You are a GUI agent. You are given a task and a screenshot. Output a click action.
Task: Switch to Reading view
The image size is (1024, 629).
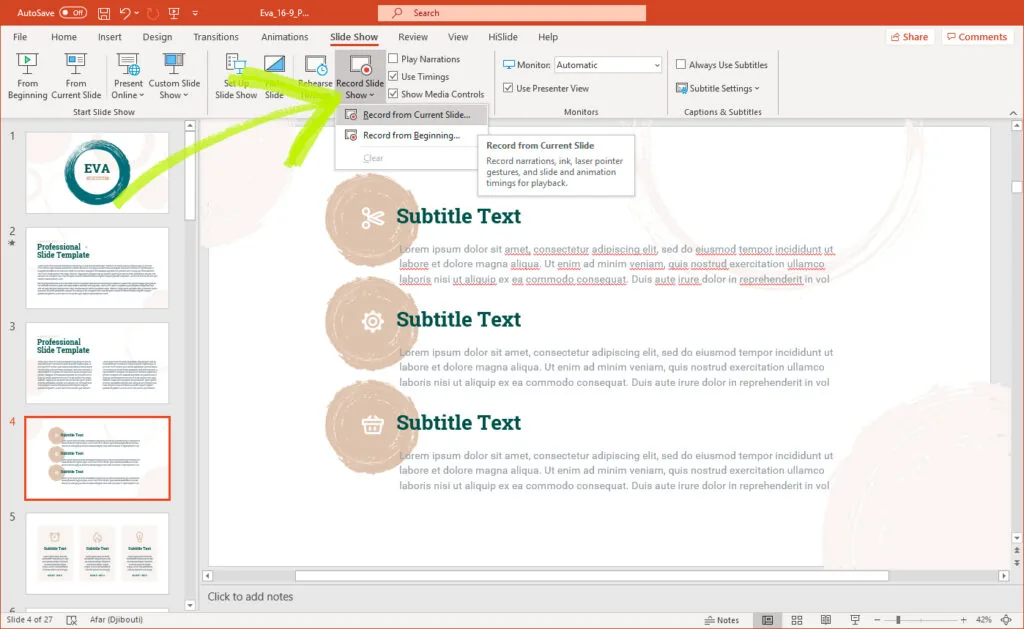825,620
